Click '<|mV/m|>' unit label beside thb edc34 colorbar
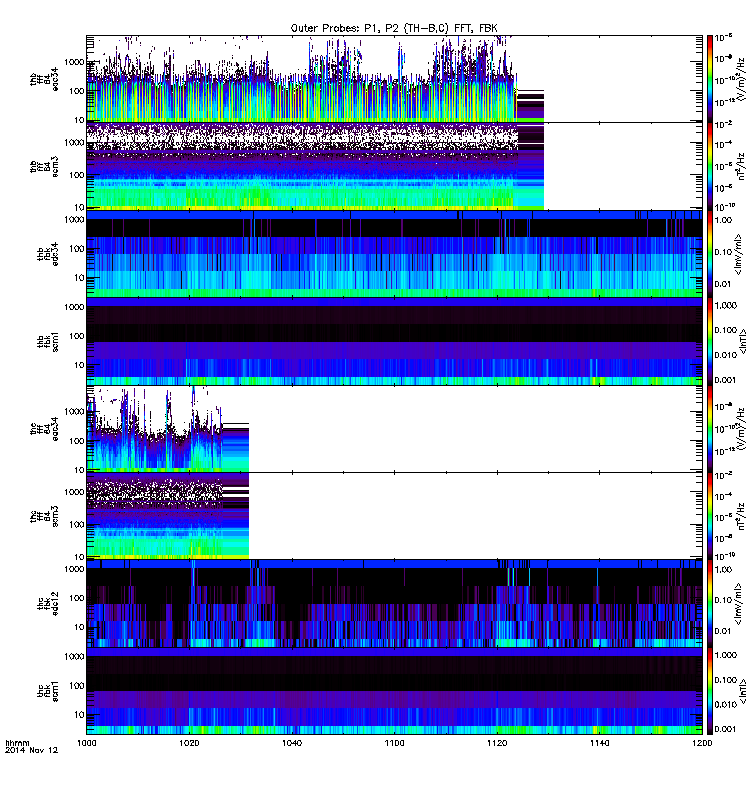Image resolution: width=750 pixels, height=800 pixels. tap(738, 255)
